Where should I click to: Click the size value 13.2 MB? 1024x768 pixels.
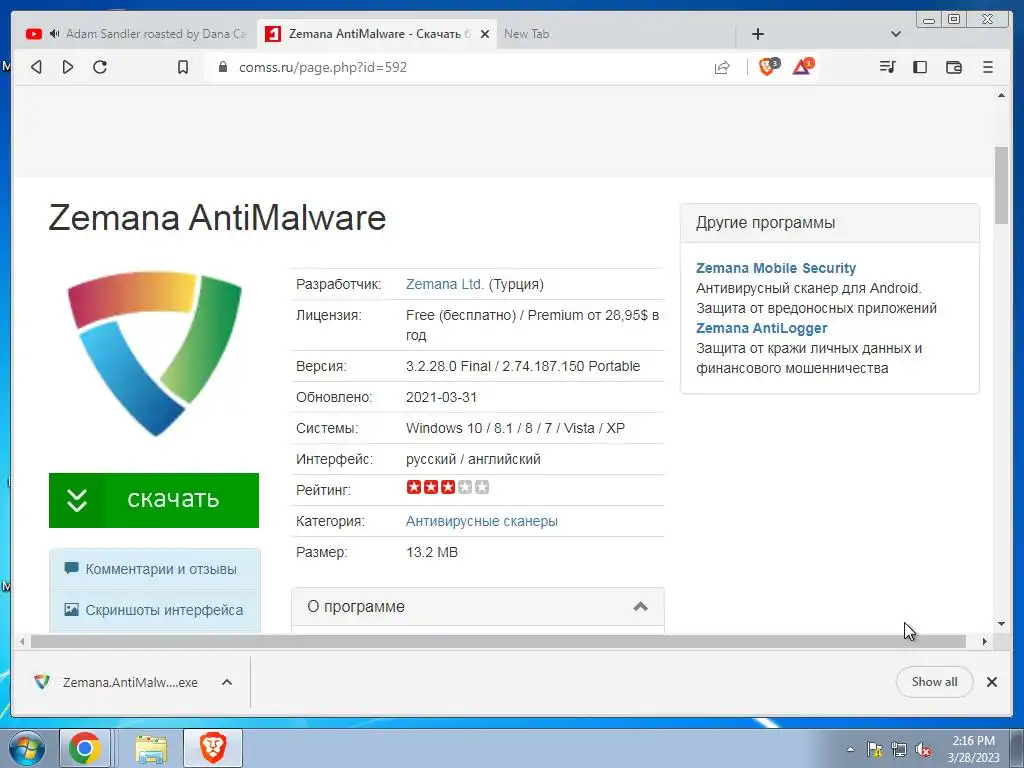click(432, 552)
